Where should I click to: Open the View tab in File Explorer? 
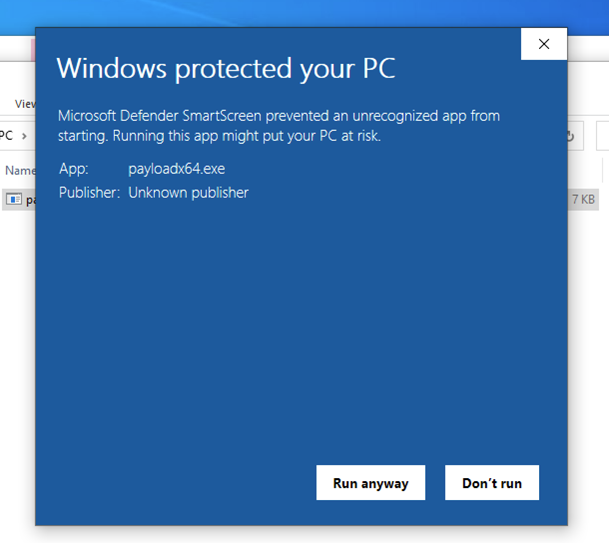[x=25, y=104]
